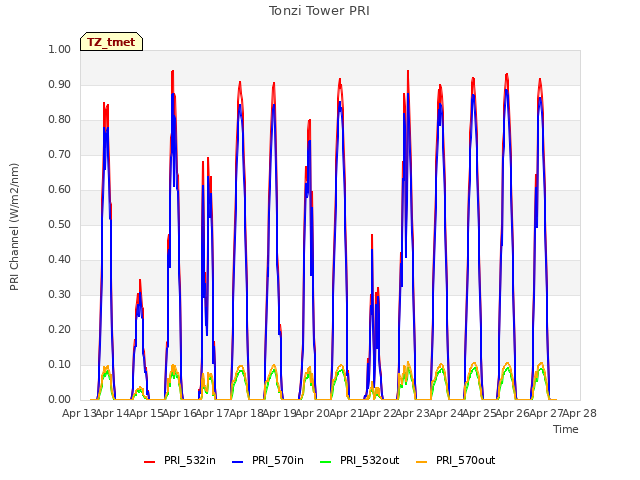Select the PRI_570out legend label
The image size is (640, 480).
tap(466, 460)
